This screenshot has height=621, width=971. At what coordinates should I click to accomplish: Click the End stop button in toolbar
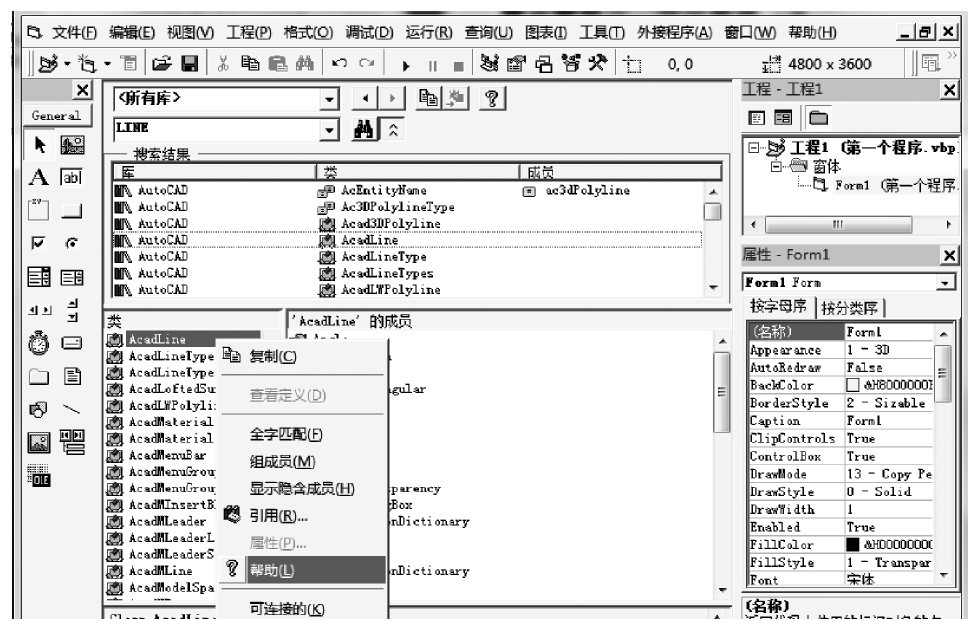[x=458, y=66]
